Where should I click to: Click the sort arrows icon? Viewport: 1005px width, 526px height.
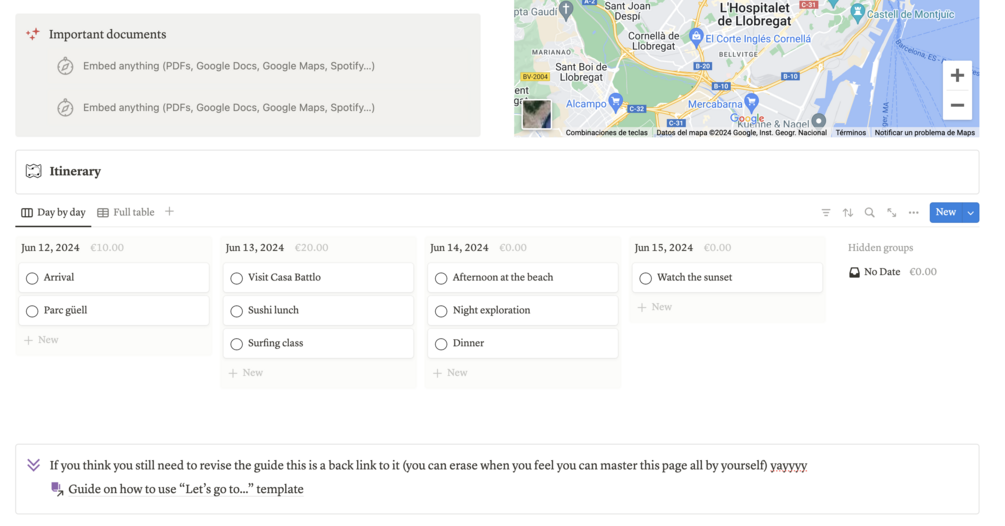(x=848, y=213)
